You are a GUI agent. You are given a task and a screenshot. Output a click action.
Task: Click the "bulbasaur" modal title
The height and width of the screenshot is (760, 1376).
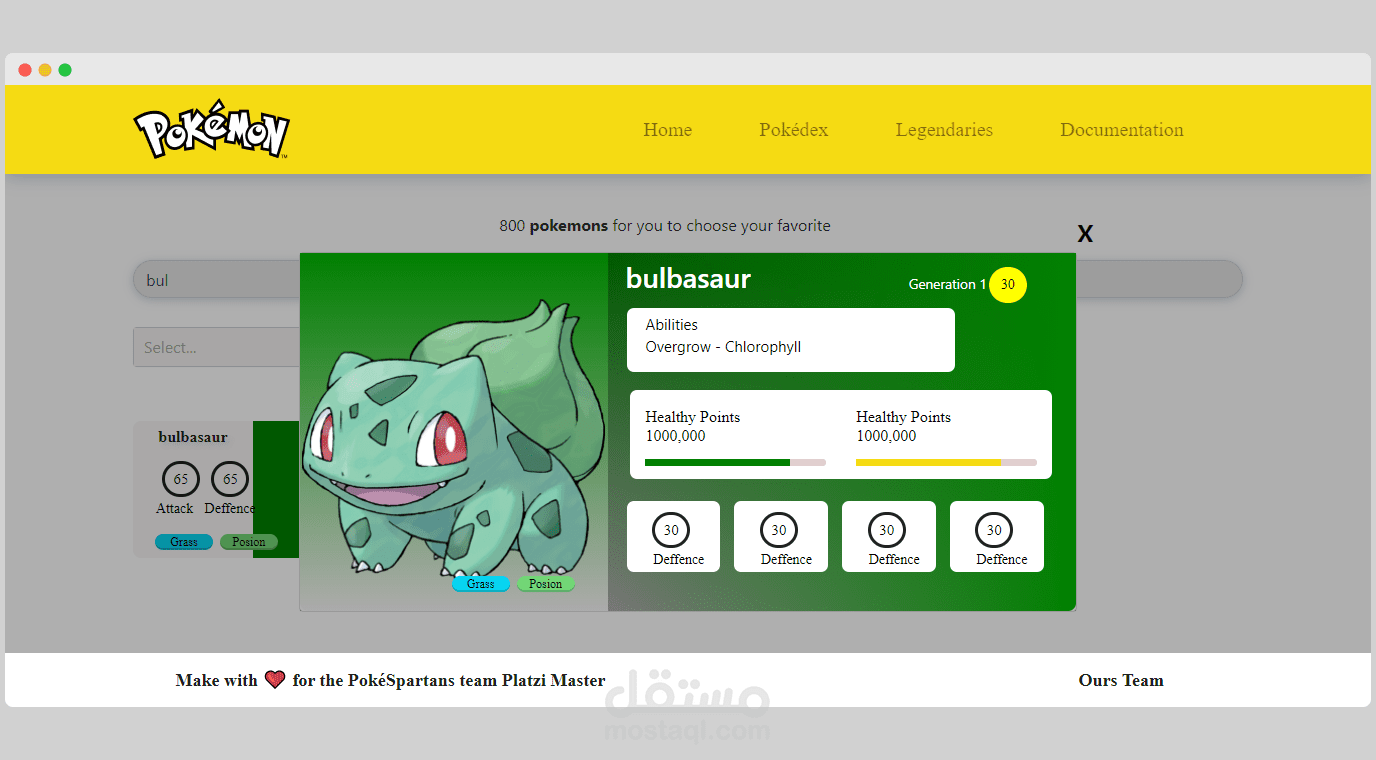click(x=688, y=279)
